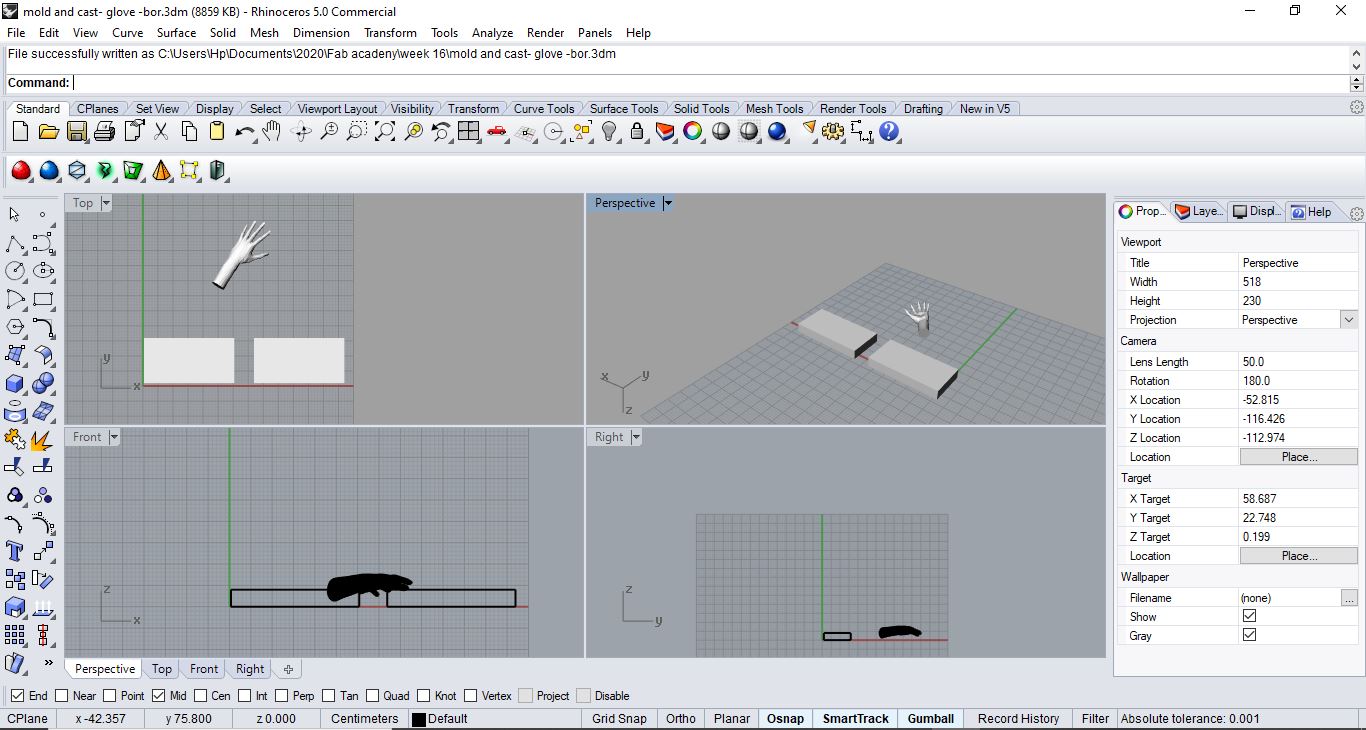Click the Cut scissors icon

coord(161,131)
